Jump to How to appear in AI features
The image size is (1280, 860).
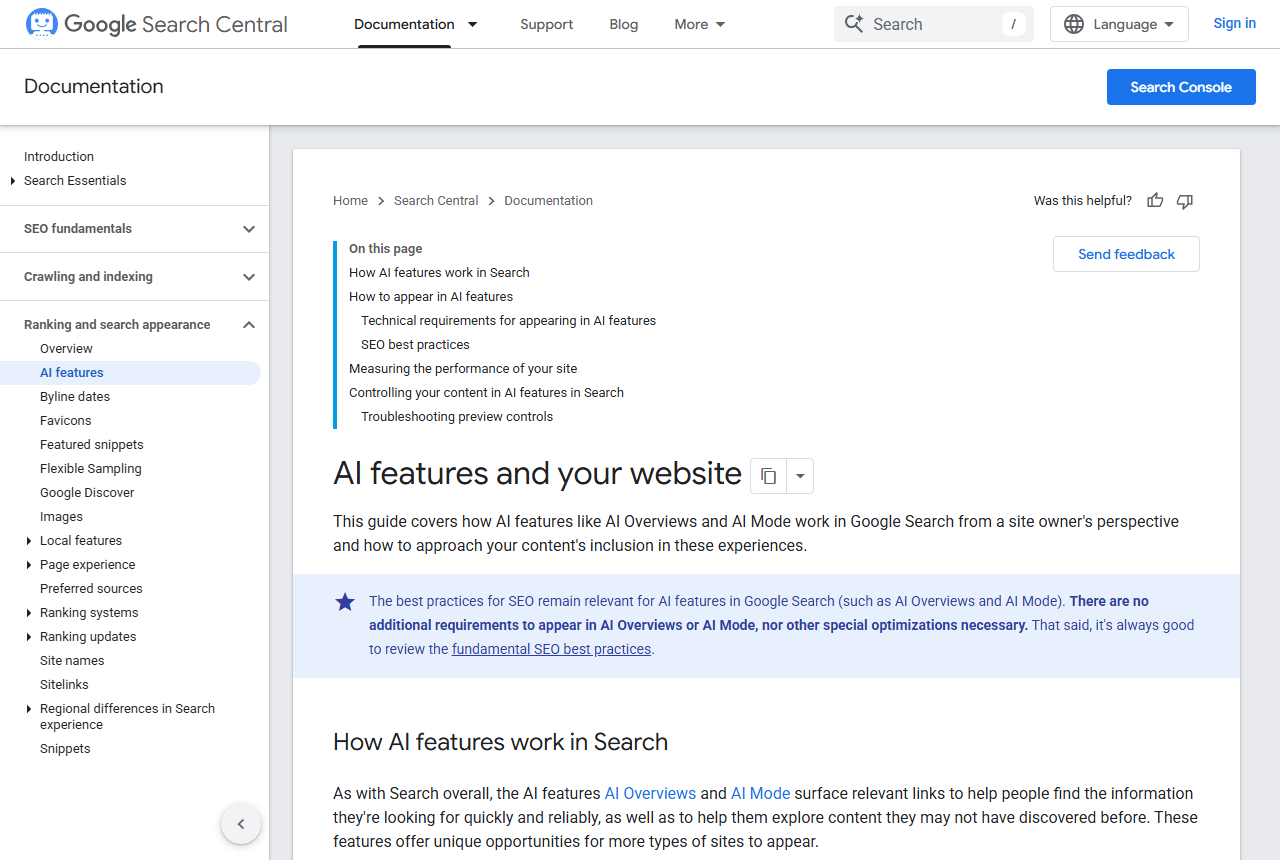point(431,297)
